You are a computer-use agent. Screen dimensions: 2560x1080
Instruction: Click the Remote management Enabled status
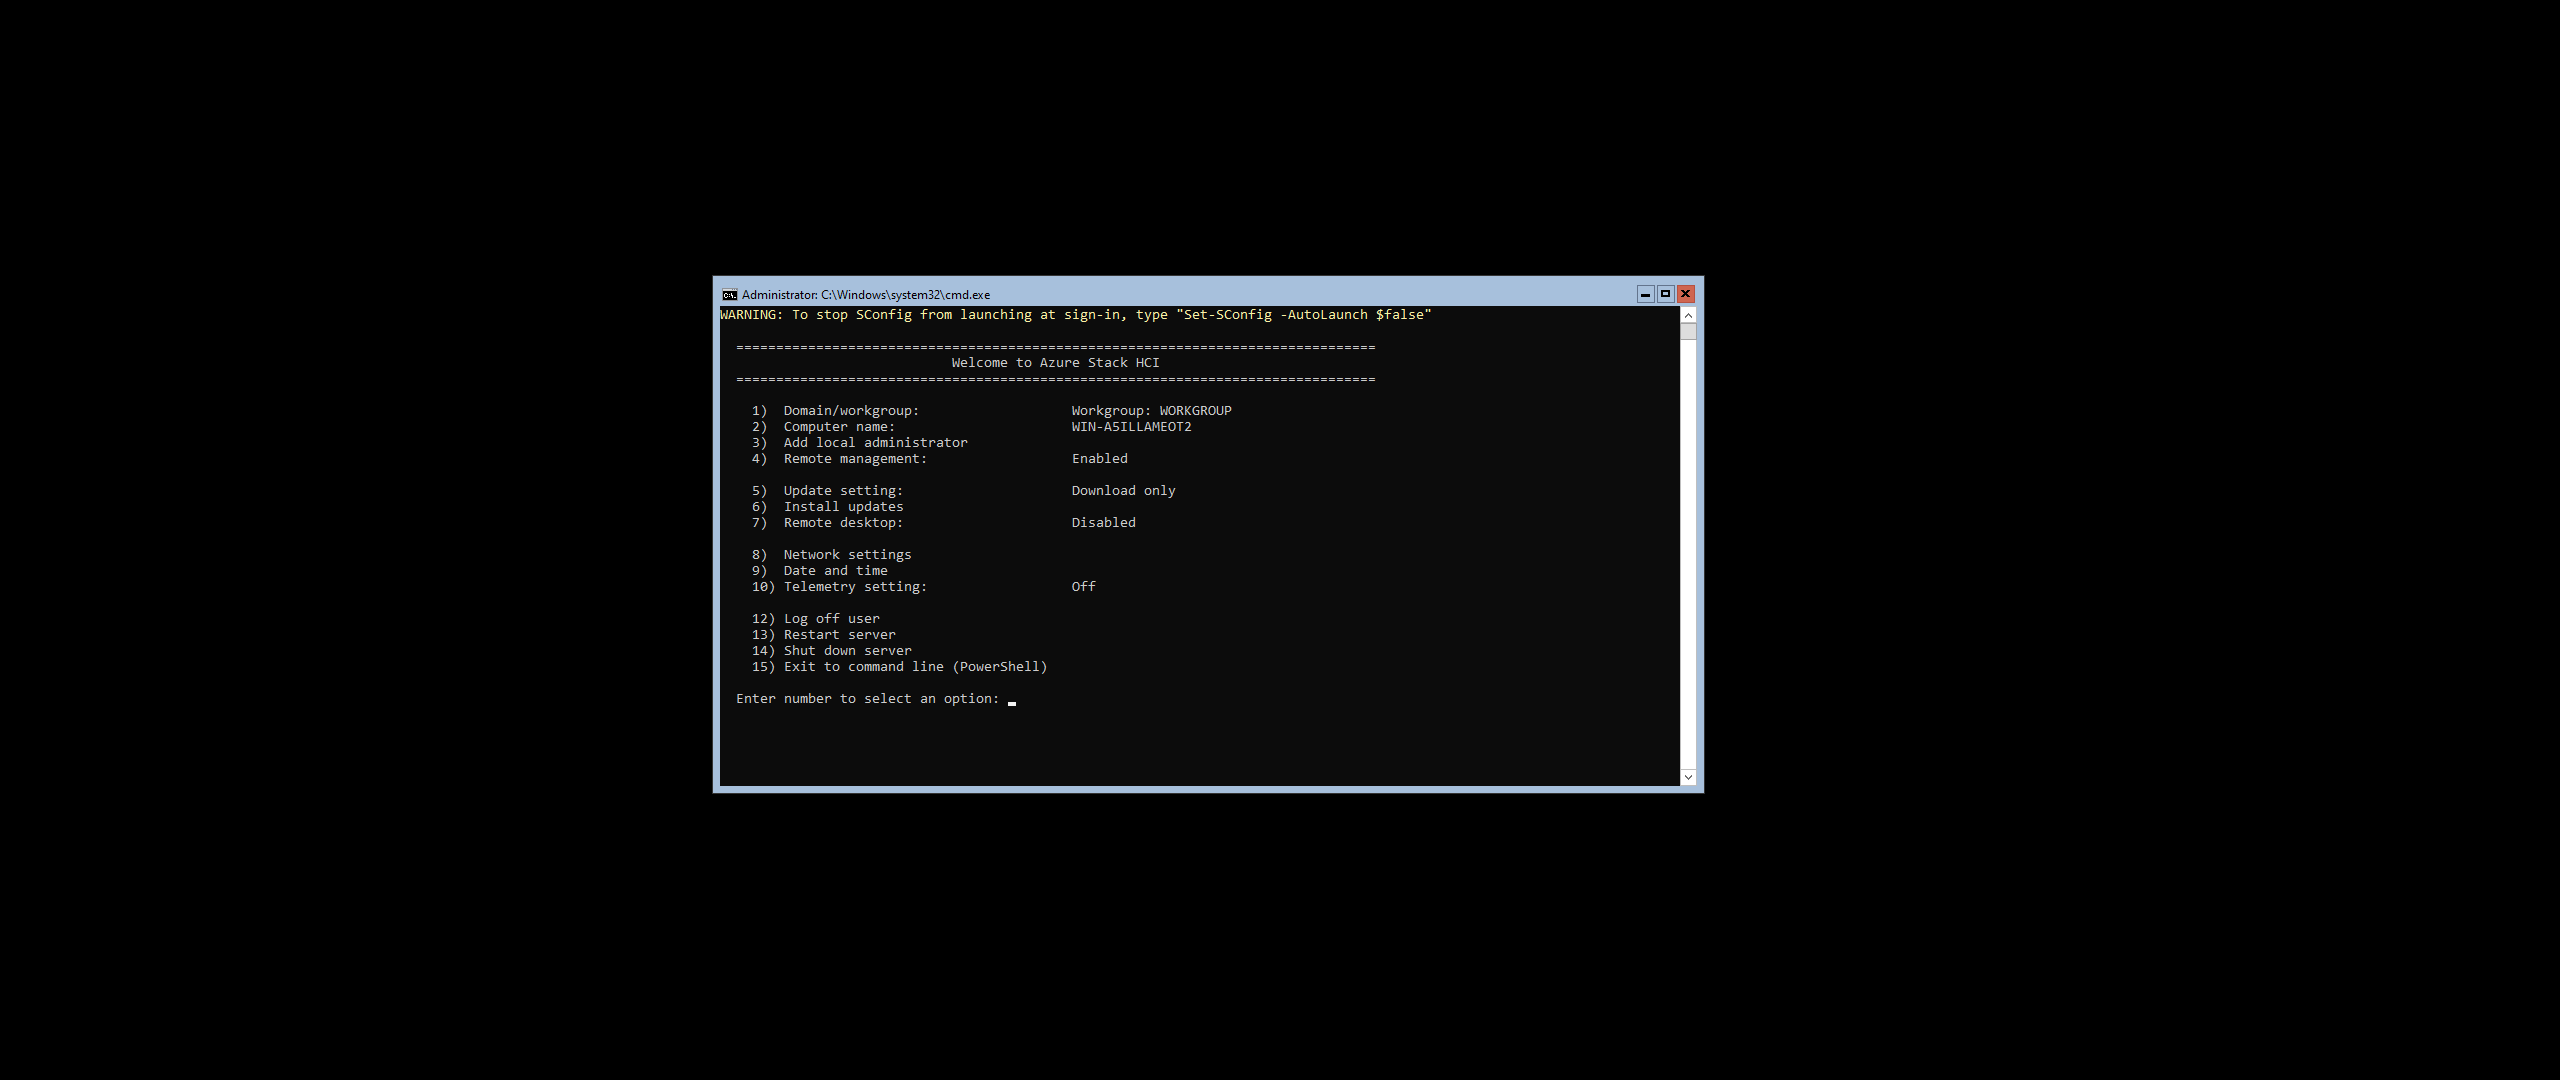tap(1099, 459)
